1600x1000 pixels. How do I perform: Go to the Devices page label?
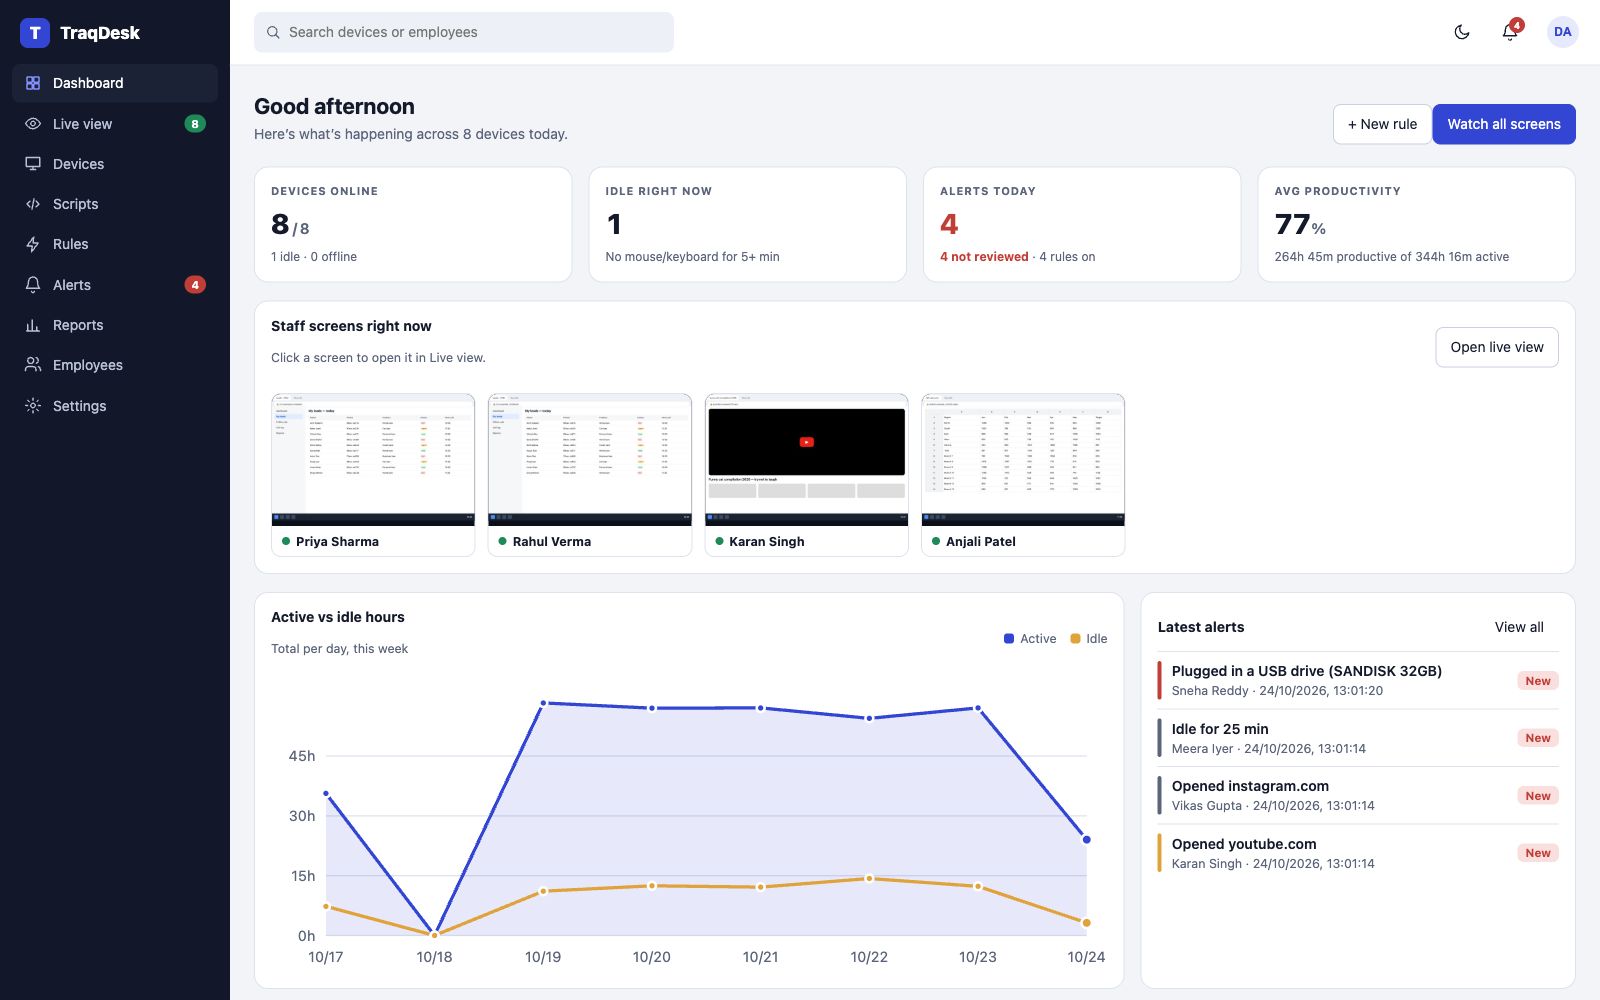pos(79,164)
